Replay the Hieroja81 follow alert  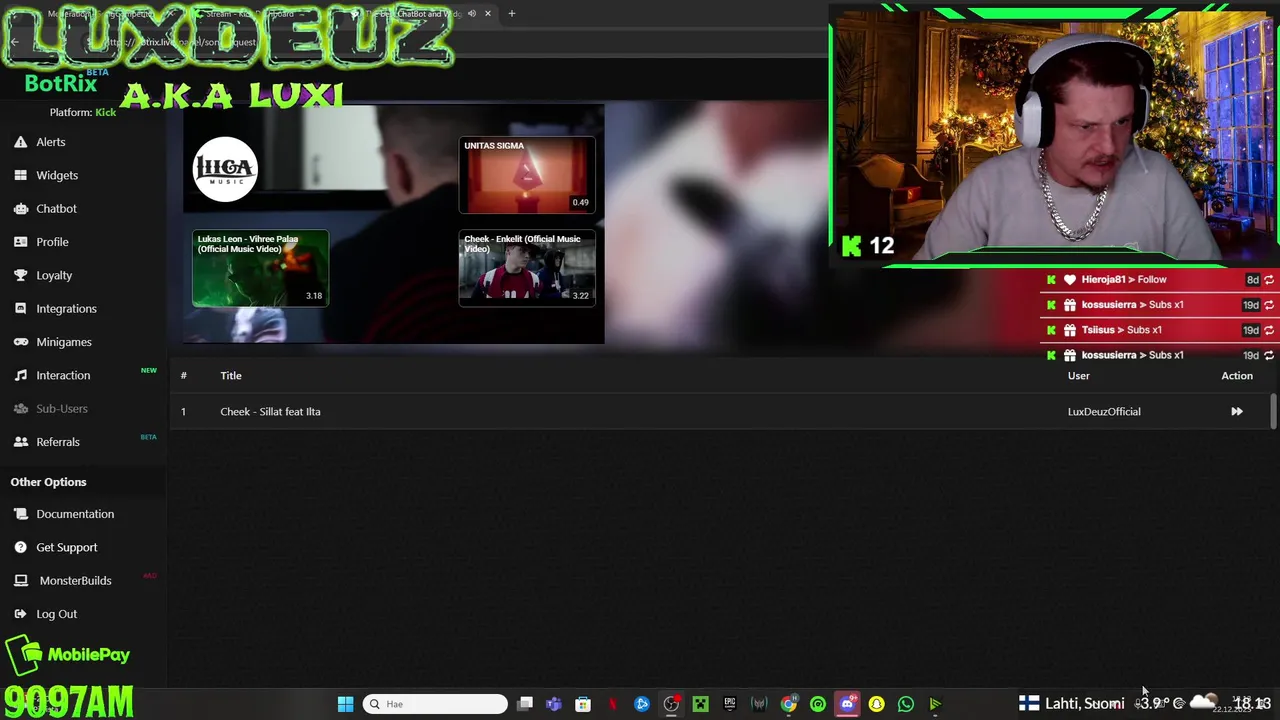point(1269,280)
